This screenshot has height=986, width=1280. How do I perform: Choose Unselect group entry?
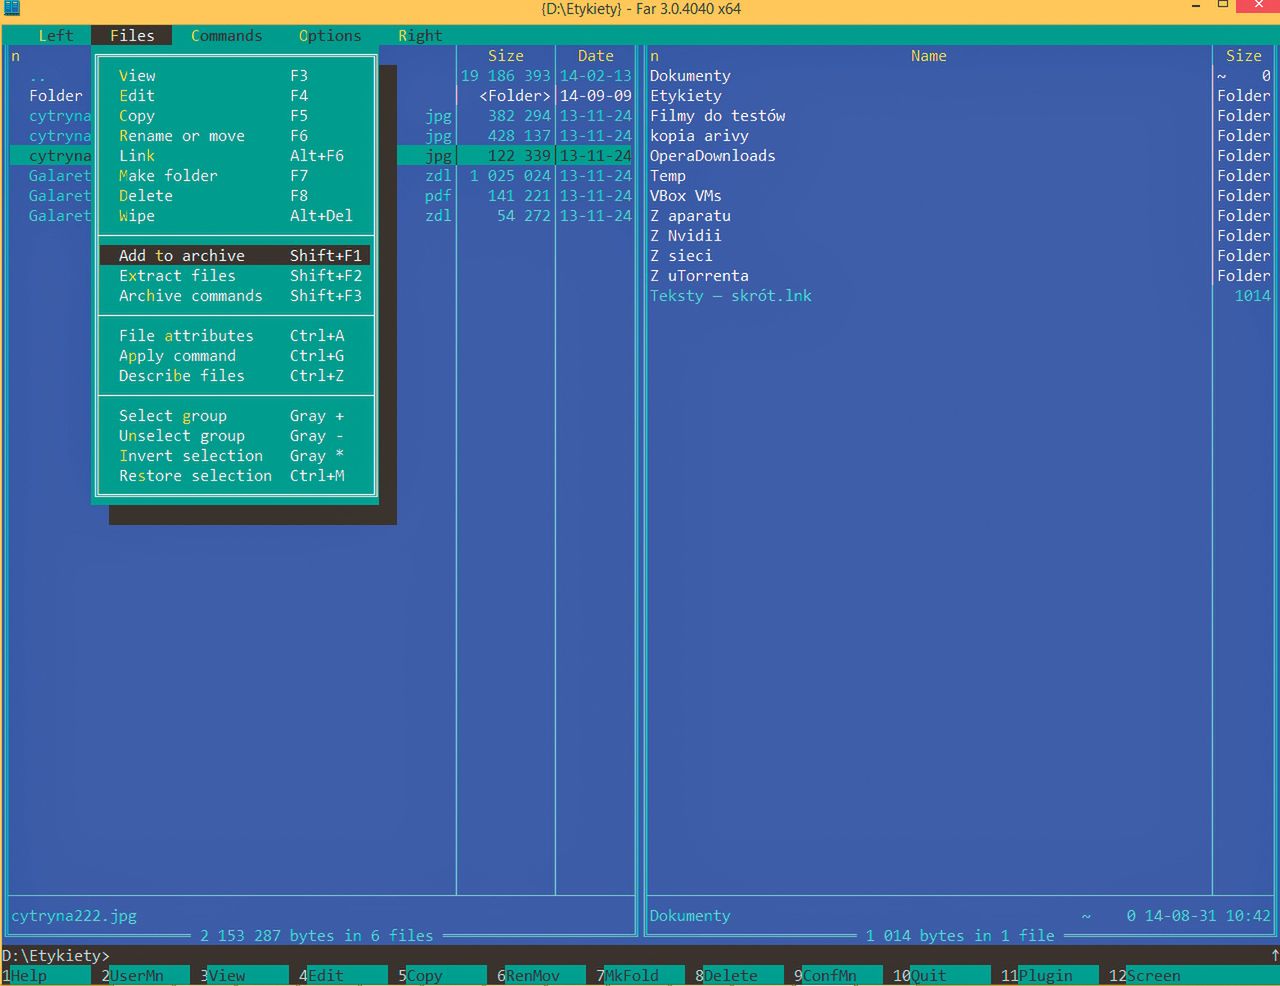click(x=235, y=435)
